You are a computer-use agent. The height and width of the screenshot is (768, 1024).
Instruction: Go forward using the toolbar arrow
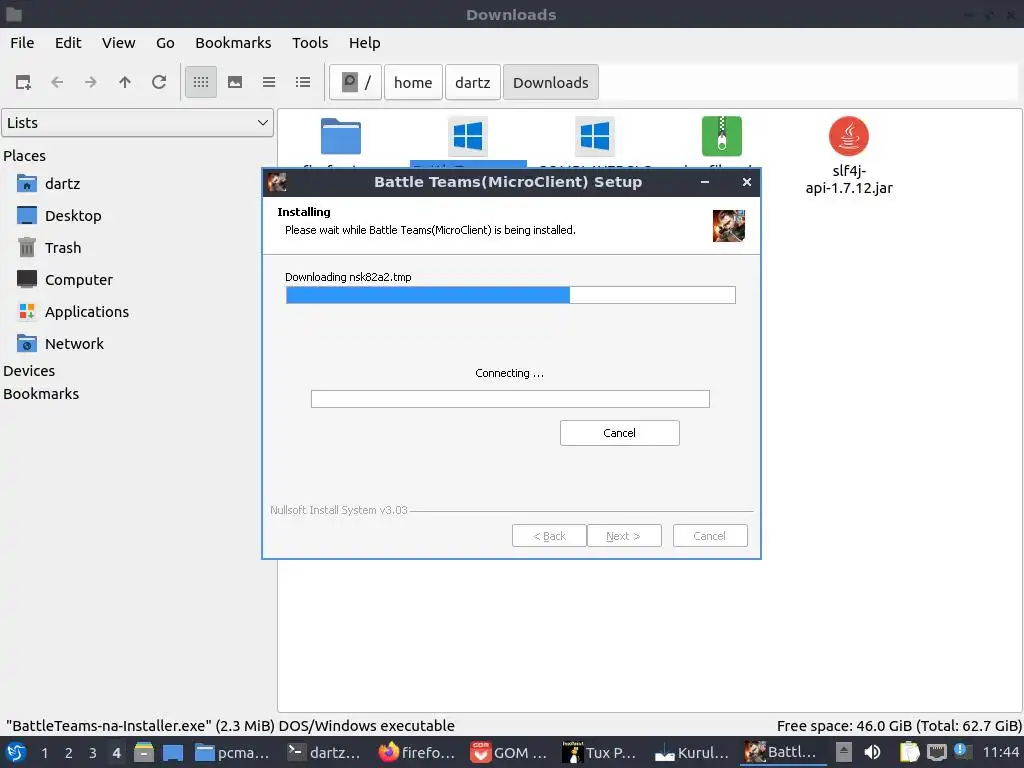point(91,82)
